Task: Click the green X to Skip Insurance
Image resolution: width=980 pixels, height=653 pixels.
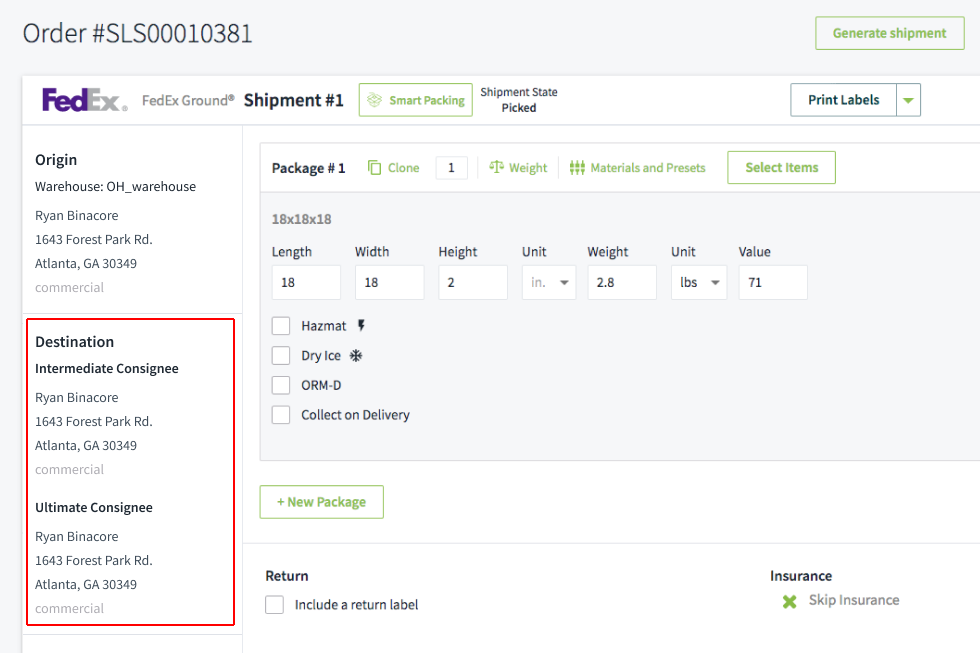Action: click(788, 601)
